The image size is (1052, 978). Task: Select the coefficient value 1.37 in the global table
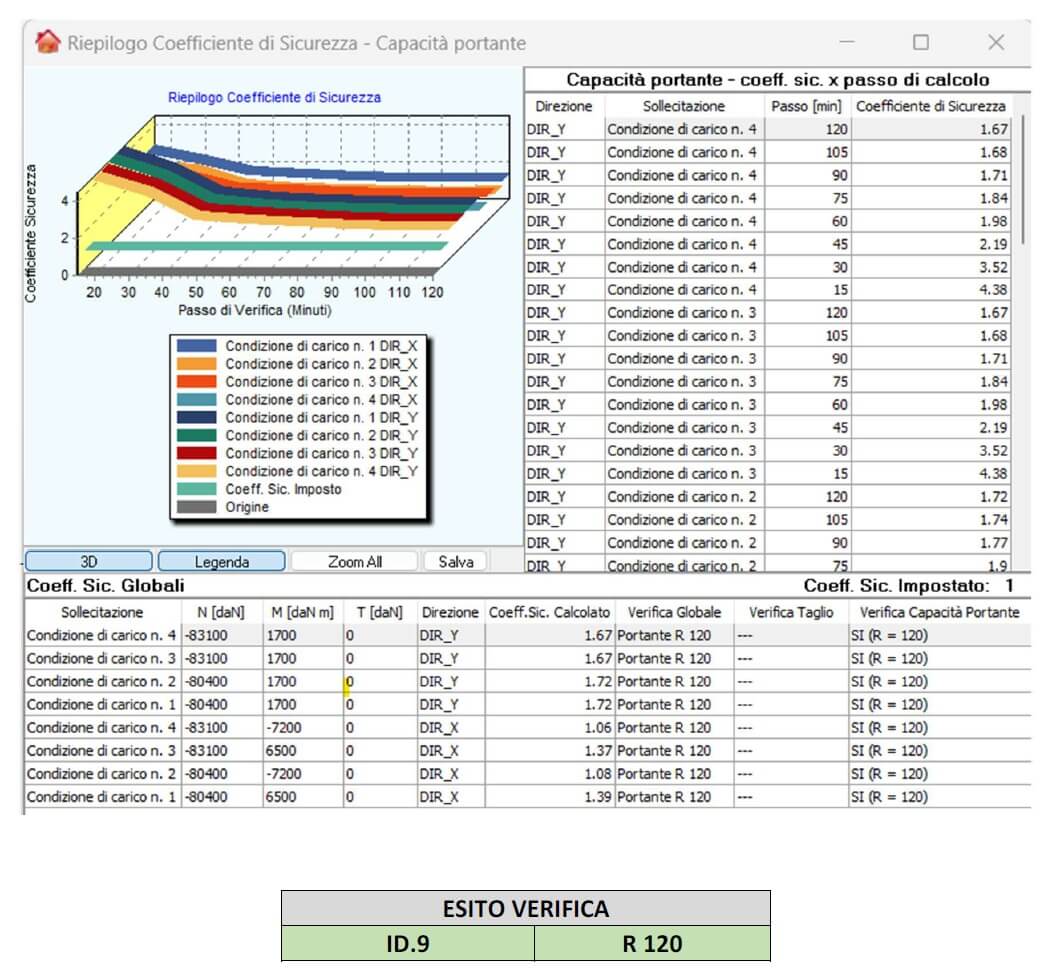coord(598,751)
